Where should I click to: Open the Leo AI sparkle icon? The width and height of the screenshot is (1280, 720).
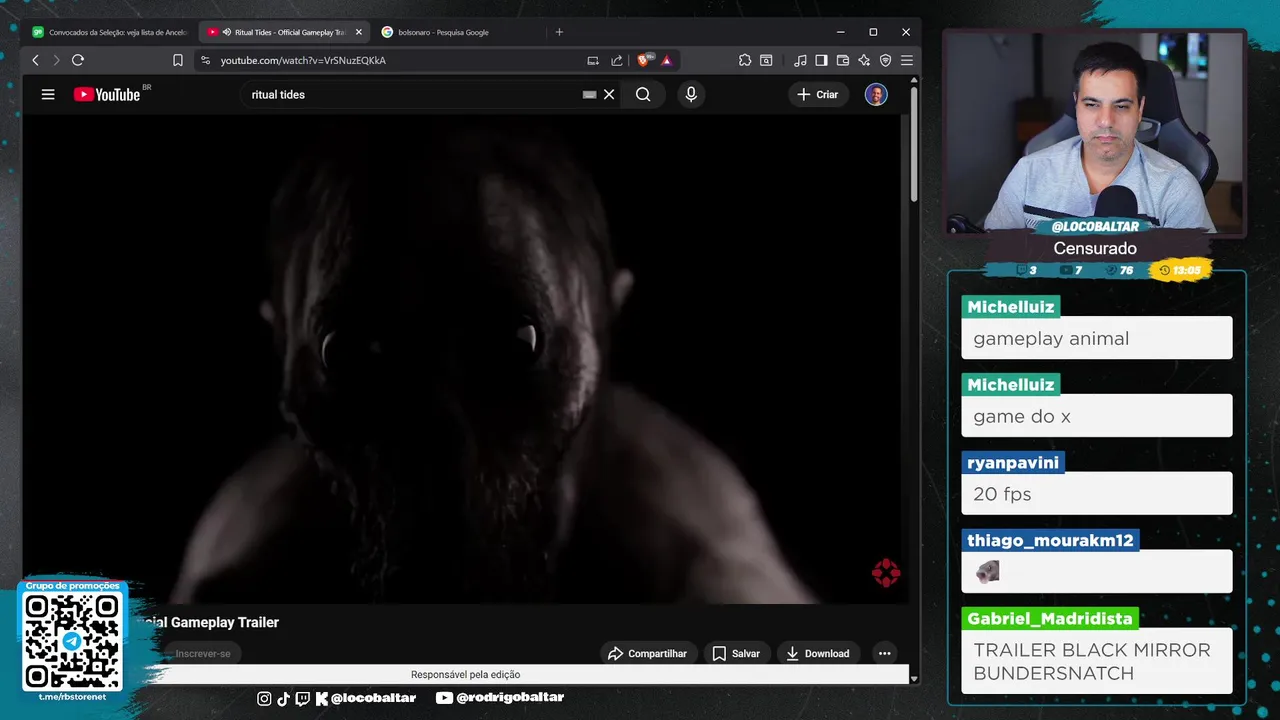[864, 60]
